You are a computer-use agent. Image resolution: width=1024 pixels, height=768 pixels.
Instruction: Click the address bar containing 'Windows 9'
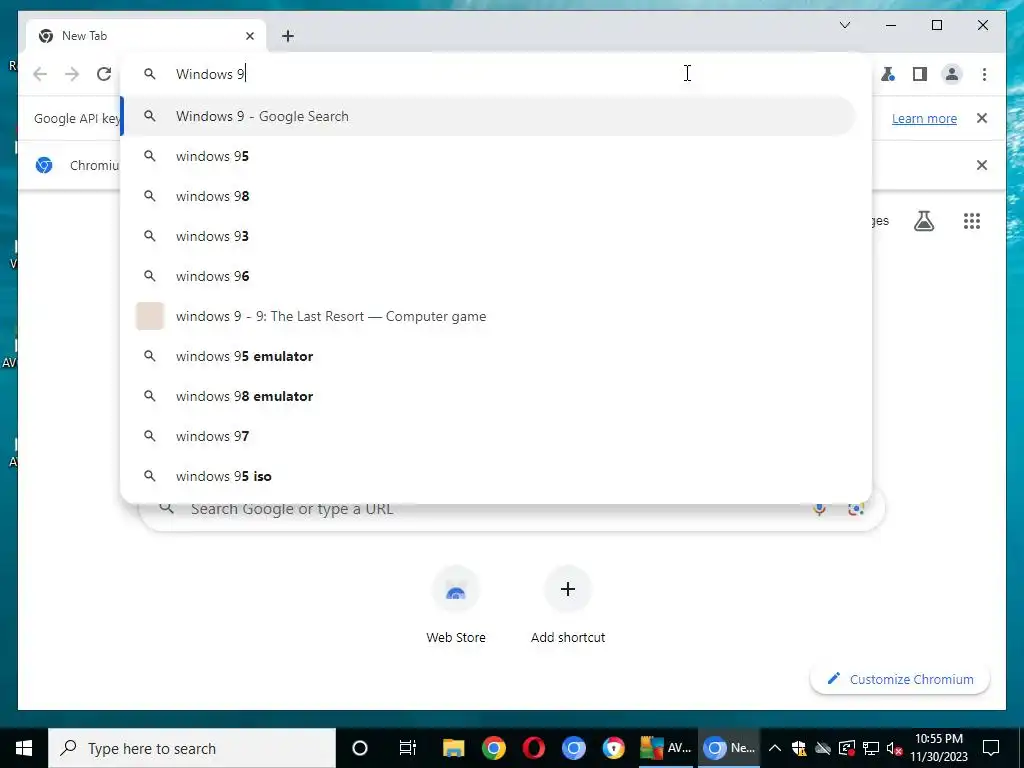496,74
